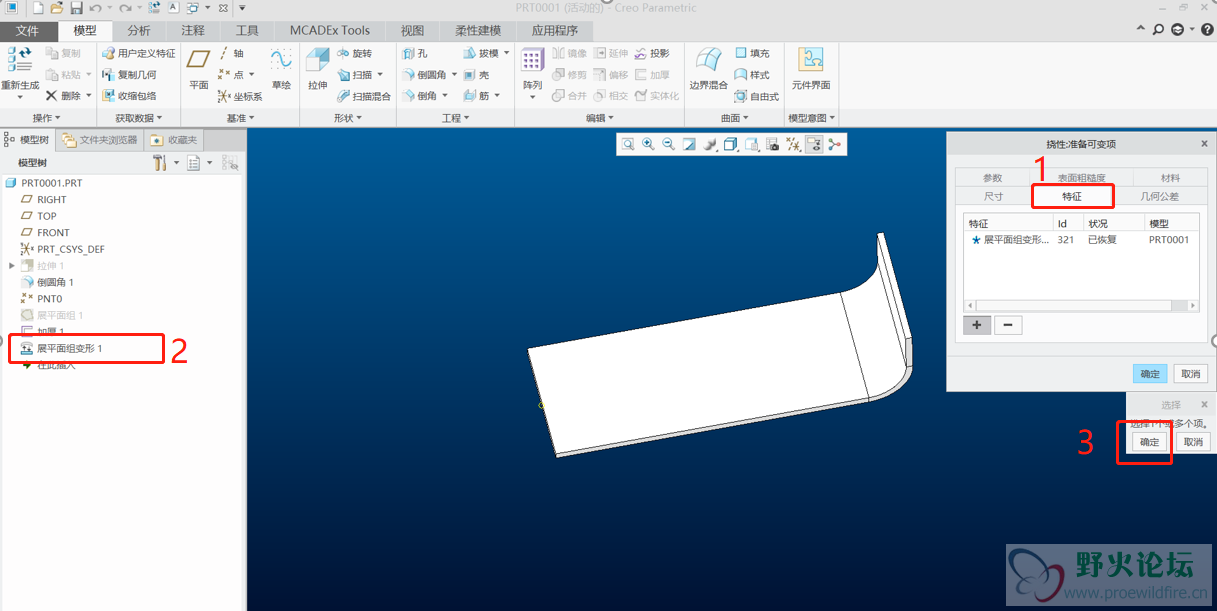Switch to the 柔性建模 ribbon tab
The width and height of the screenshot is (1217, 611).
coord(478,31)
